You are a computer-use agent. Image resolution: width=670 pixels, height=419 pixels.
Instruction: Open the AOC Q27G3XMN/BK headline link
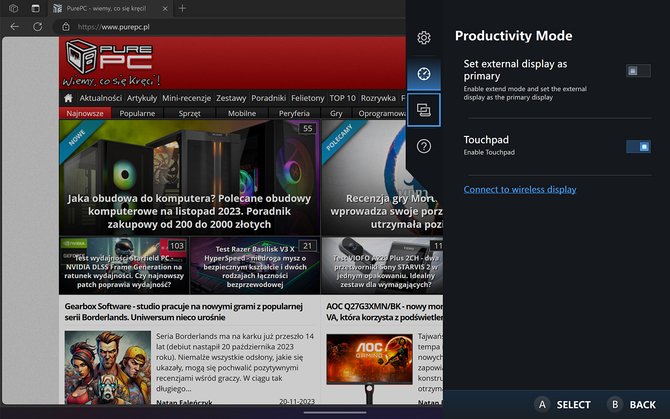pyautogui.click(x=384, y=312)
